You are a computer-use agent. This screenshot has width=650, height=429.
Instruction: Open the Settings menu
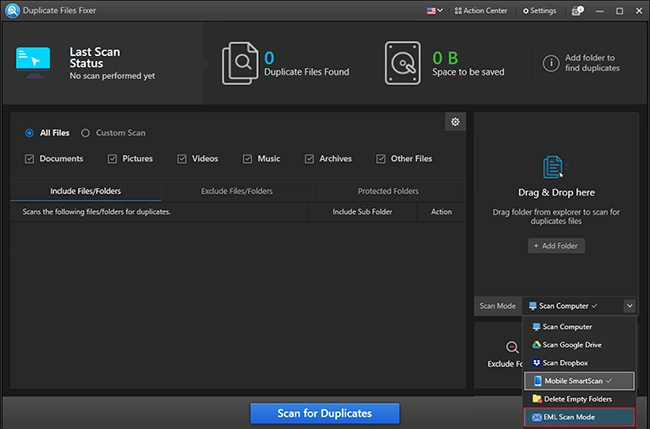point(539,11)
